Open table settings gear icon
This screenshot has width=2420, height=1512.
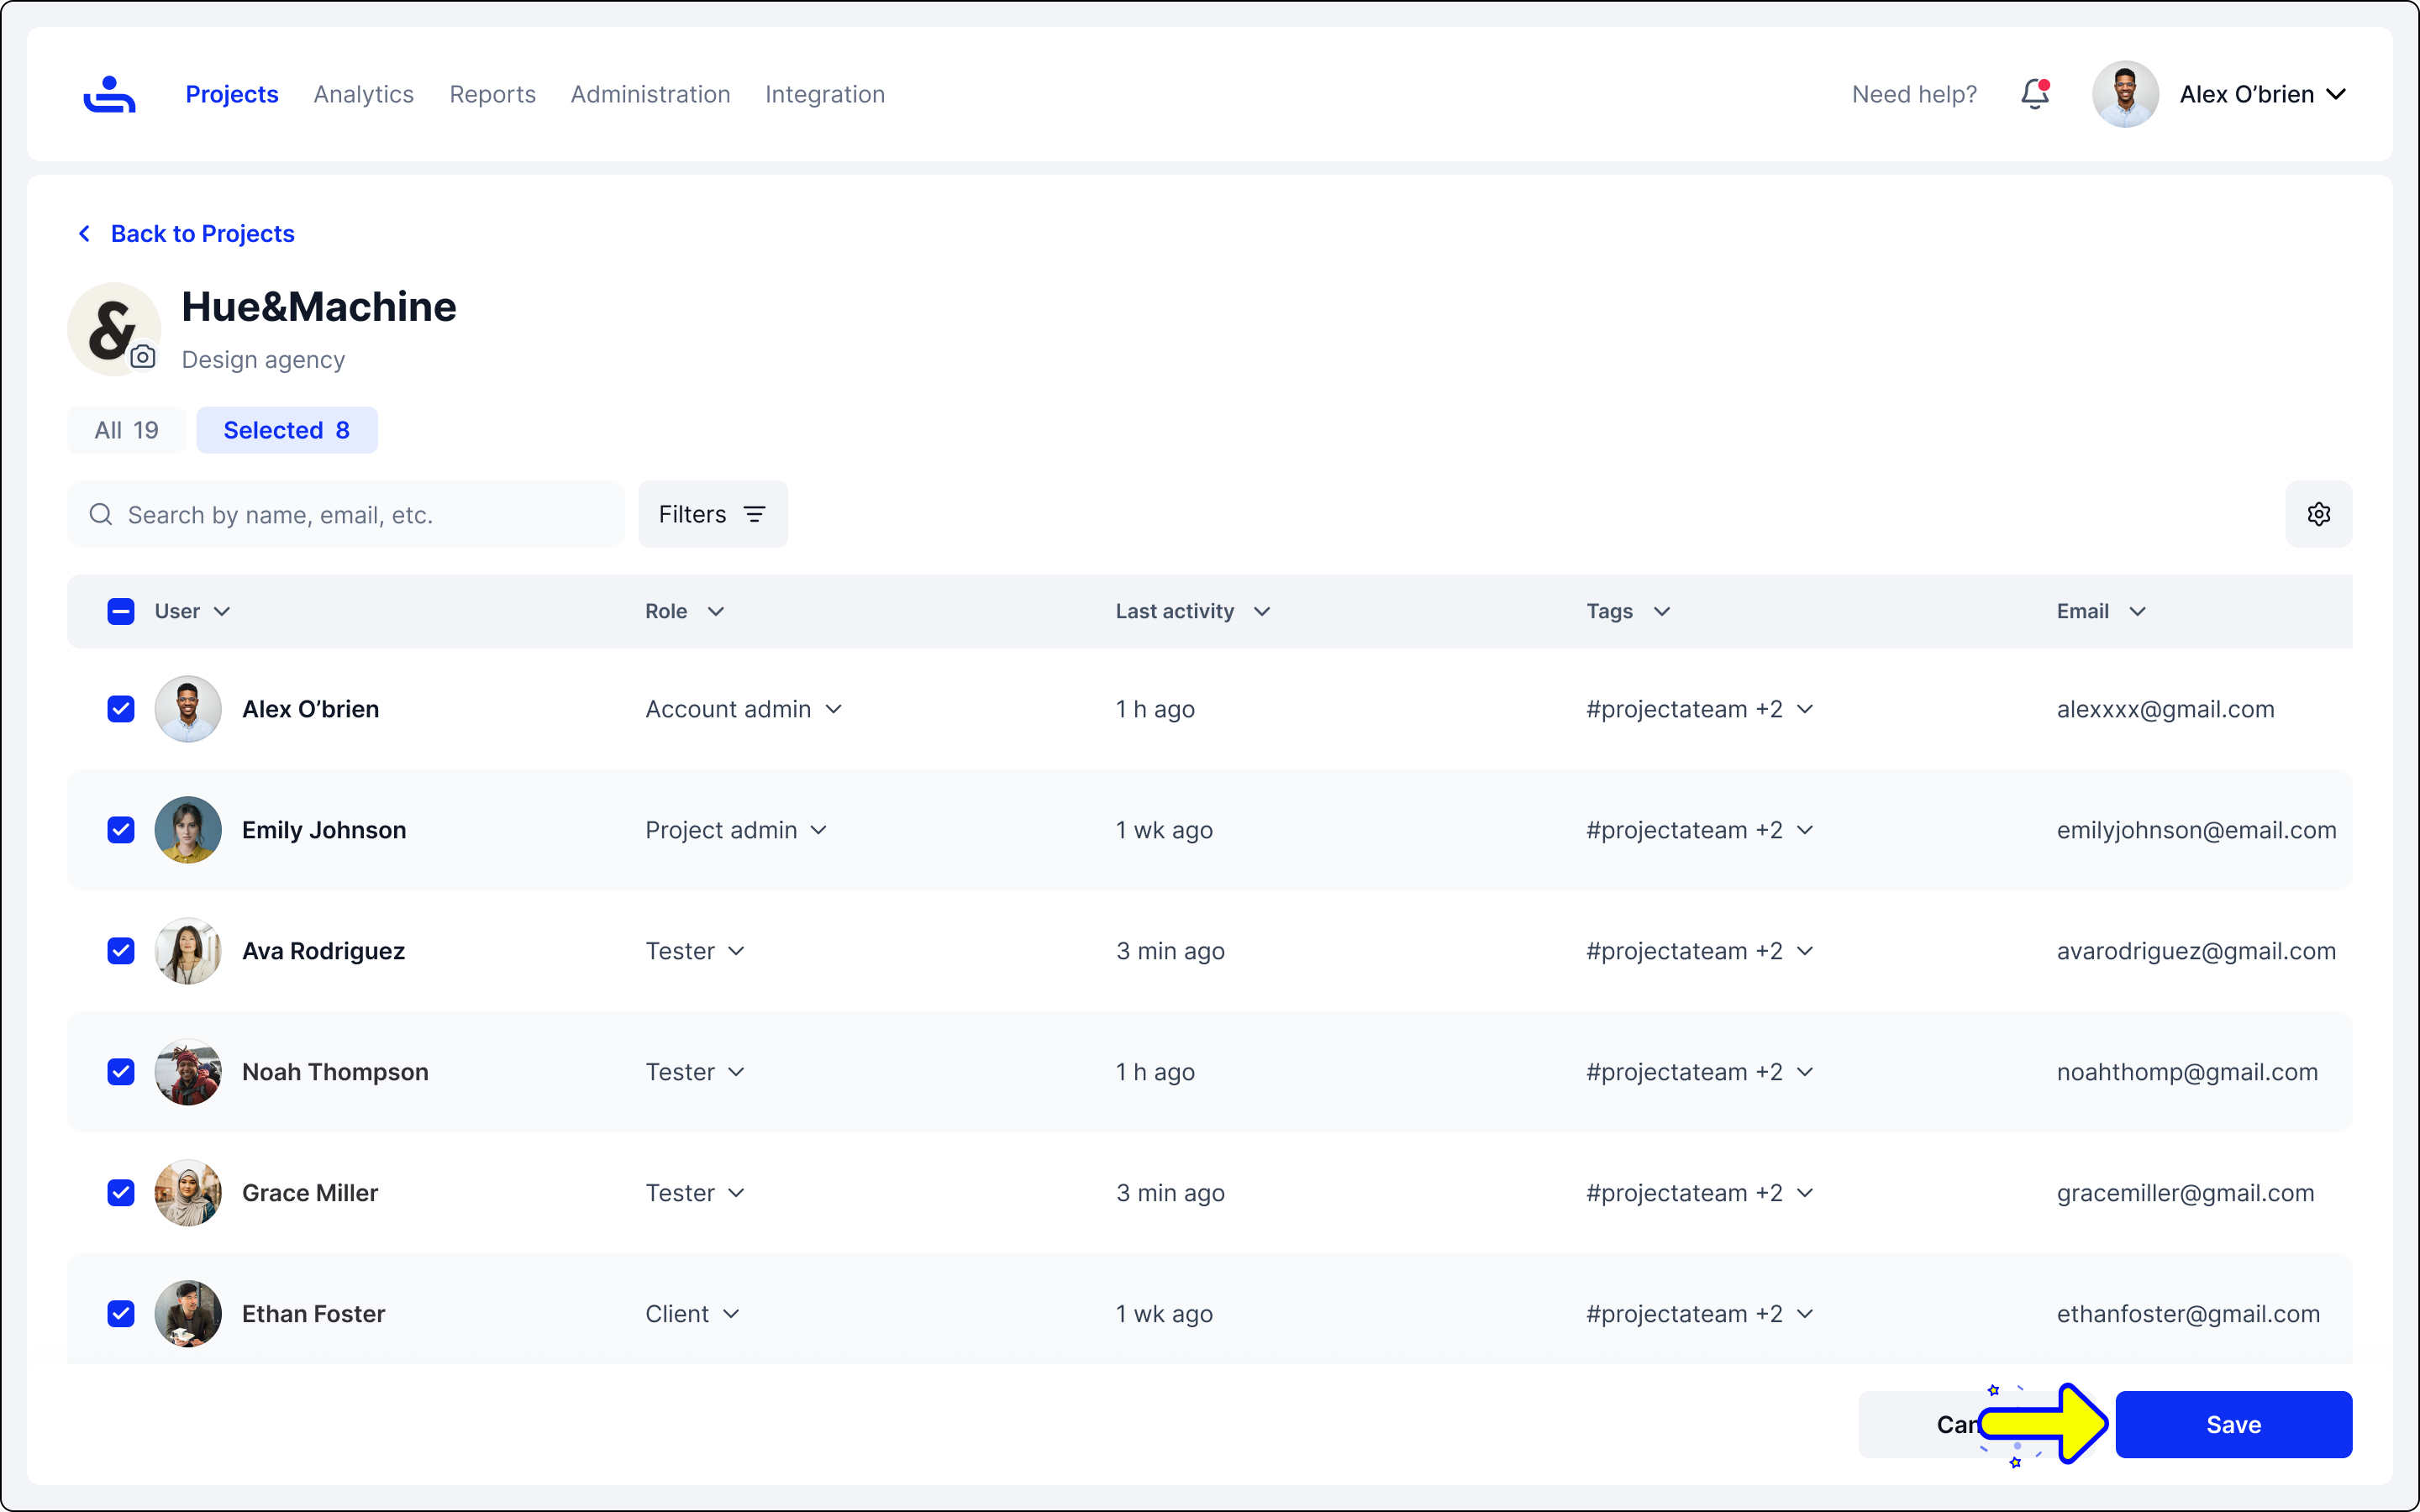click(x=2318, y=514)
